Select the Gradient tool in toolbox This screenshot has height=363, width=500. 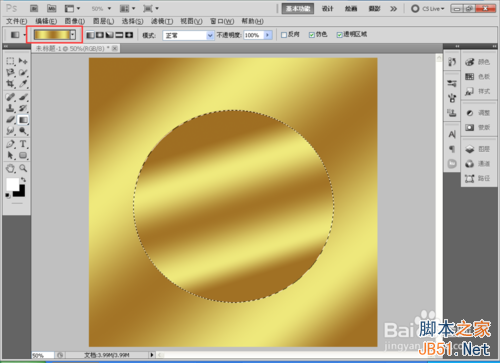click(23, 120)
